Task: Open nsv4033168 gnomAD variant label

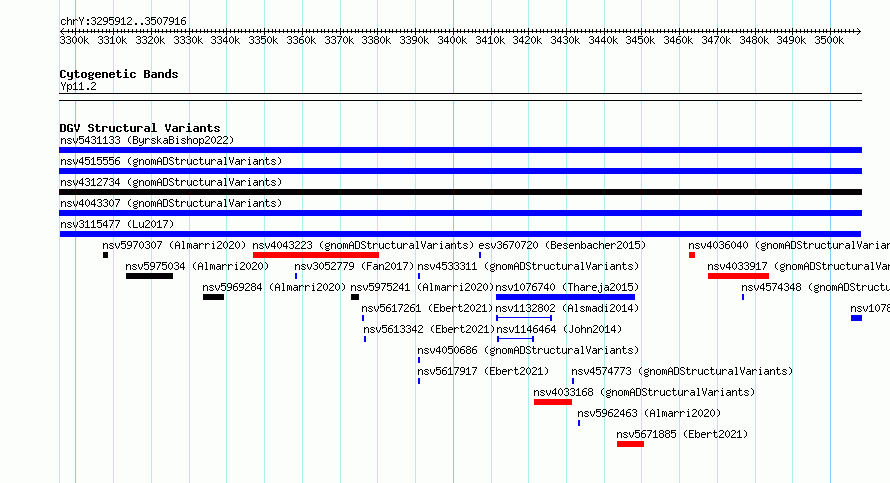Action: pos(644,392)
